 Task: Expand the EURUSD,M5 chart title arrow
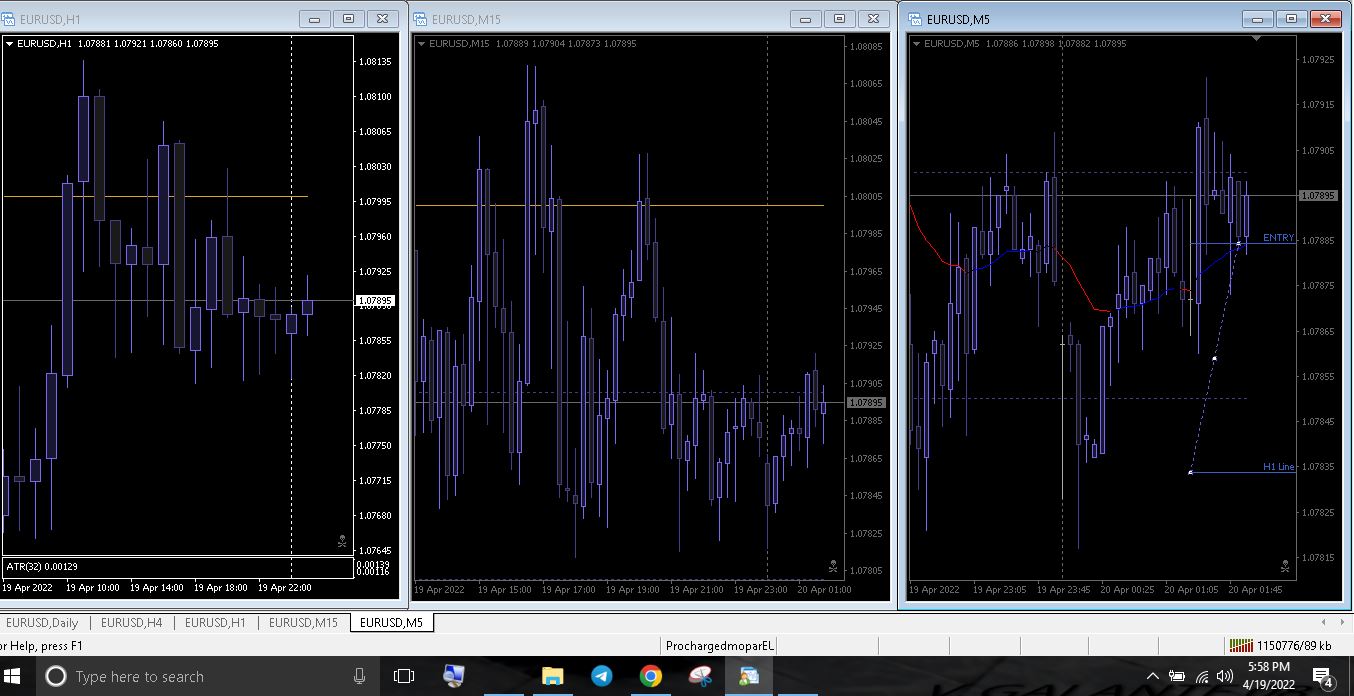(x=917, y=44)
